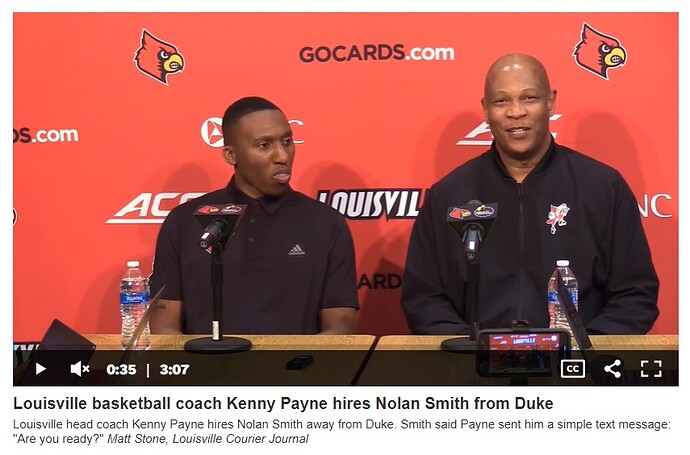This screenshot has height=455, width=690.
Task: Click the cardinal mascot logo at upper left
Action: click(x=159, y=57)
